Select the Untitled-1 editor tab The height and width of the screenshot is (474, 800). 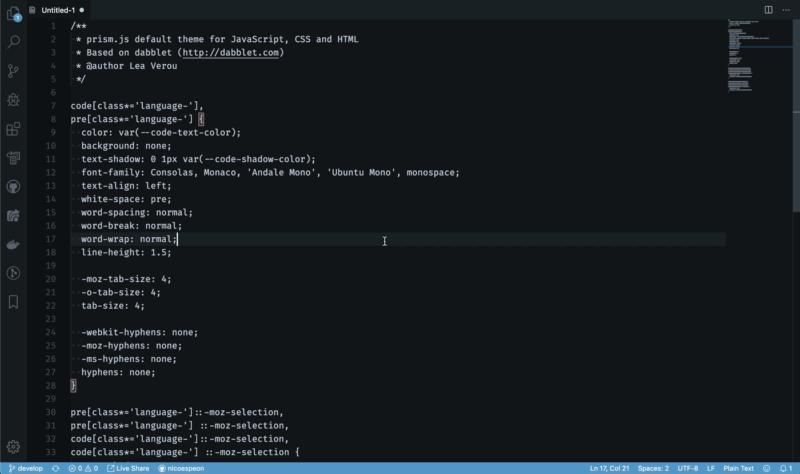click(x=58, y=10)
